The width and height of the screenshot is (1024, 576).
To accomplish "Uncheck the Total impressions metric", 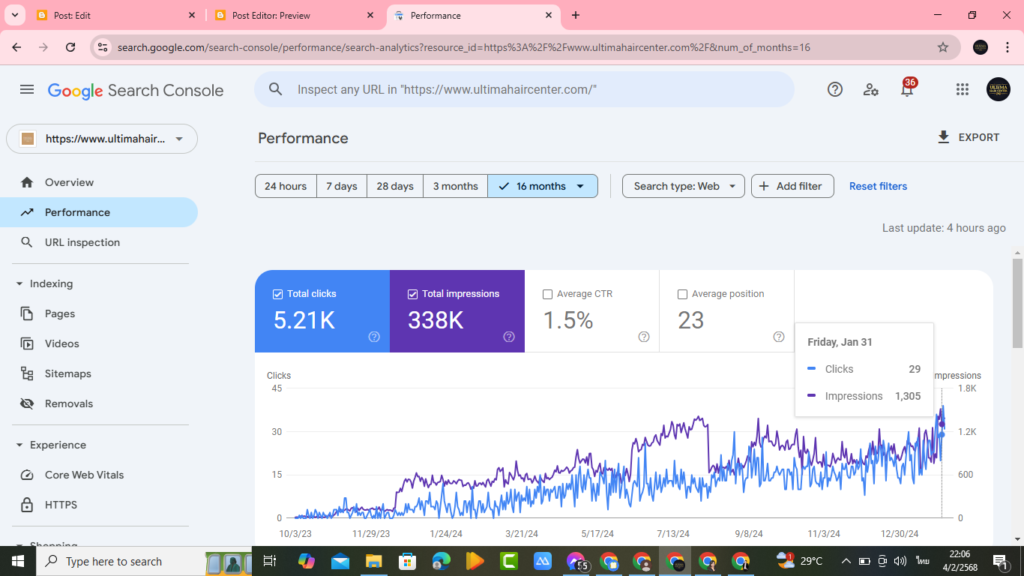I will tap(412, 293).
